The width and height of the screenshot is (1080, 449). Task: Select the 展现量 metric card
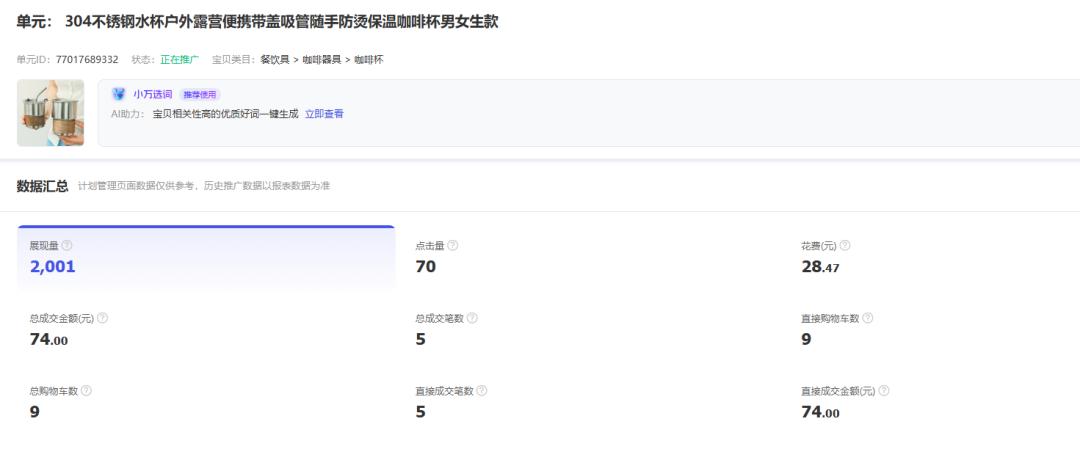point(206,258)
